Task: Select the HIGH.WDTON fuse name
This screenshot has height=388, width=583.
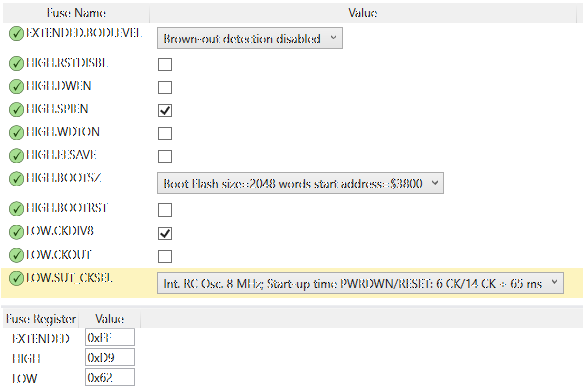Action: 62,132
